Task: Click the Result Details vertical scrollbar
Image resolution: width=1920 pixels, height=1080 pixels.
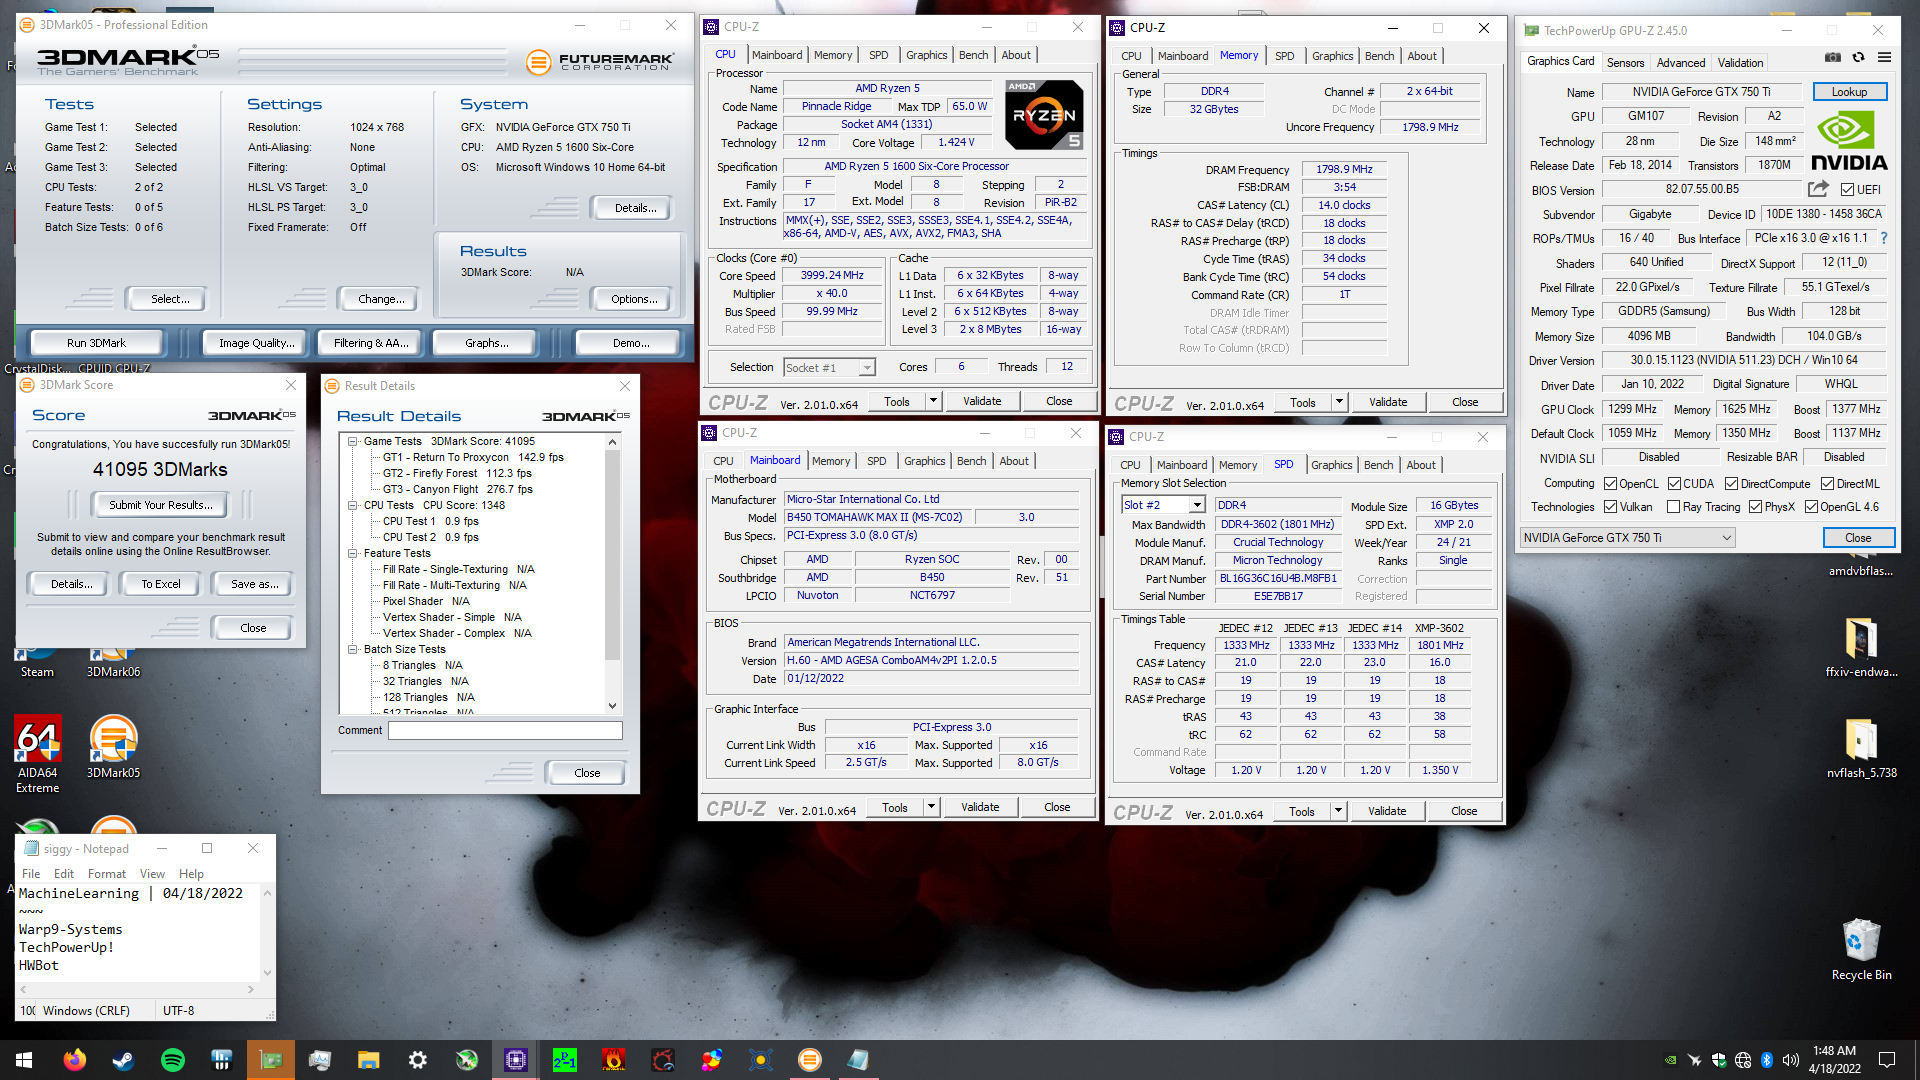Action: (x=613, y=574)
